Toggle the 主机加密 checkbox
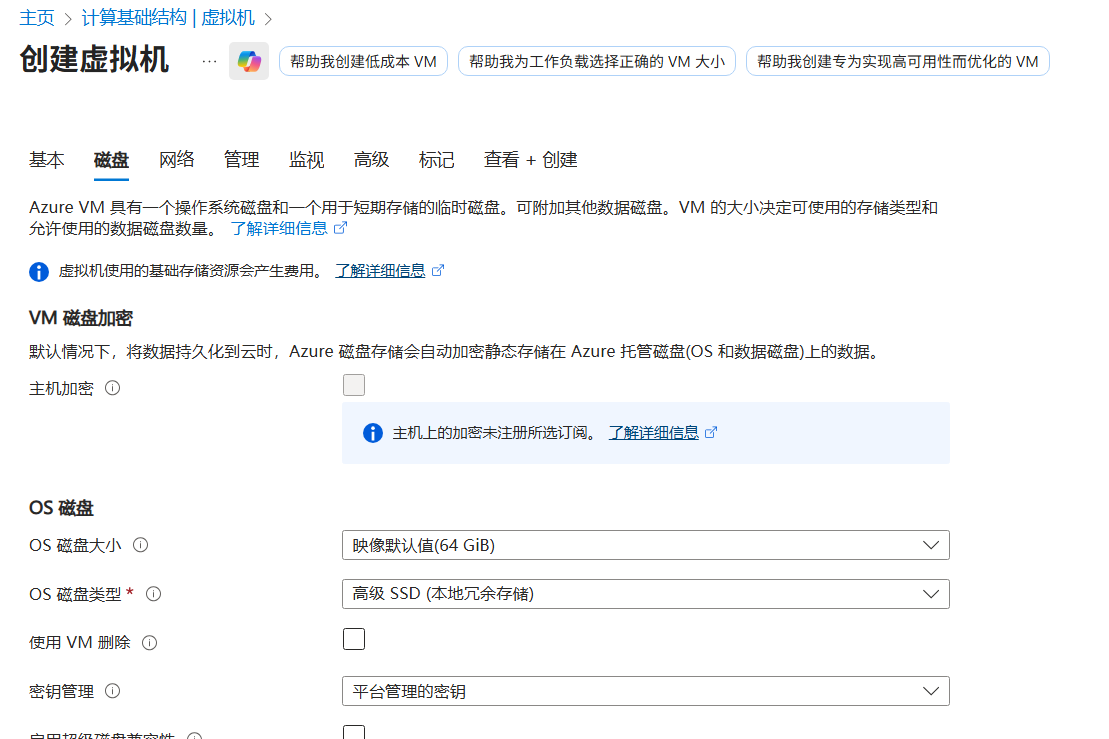1109x739 pixels. 354,386
